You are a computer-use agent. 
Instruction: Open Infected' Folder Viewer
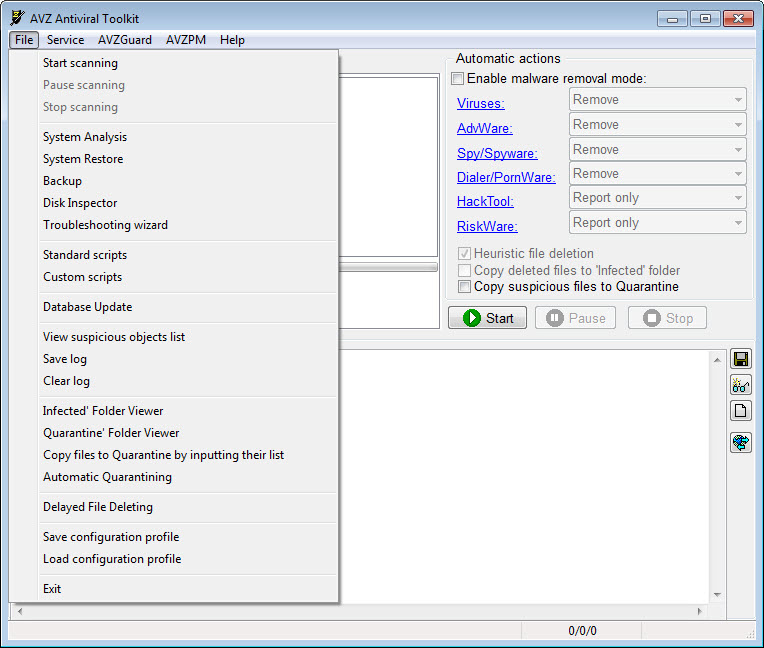[188, 411]
